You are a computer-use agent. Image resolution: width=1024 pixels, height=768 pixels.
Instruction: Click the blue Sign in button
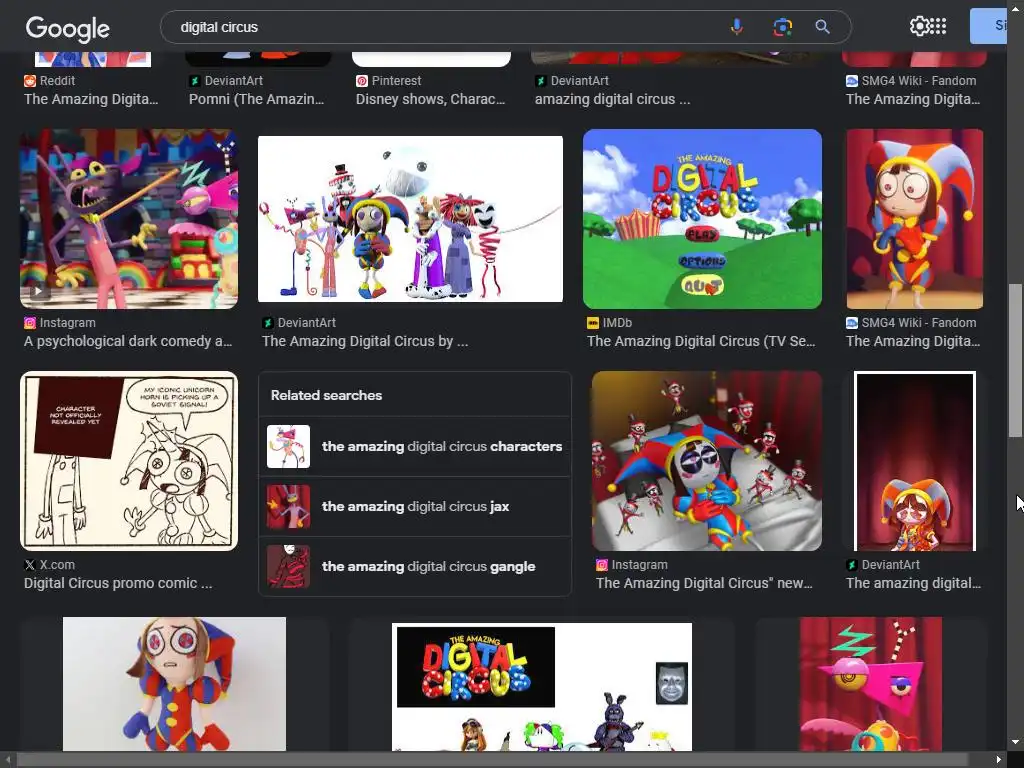pos(988,26)
